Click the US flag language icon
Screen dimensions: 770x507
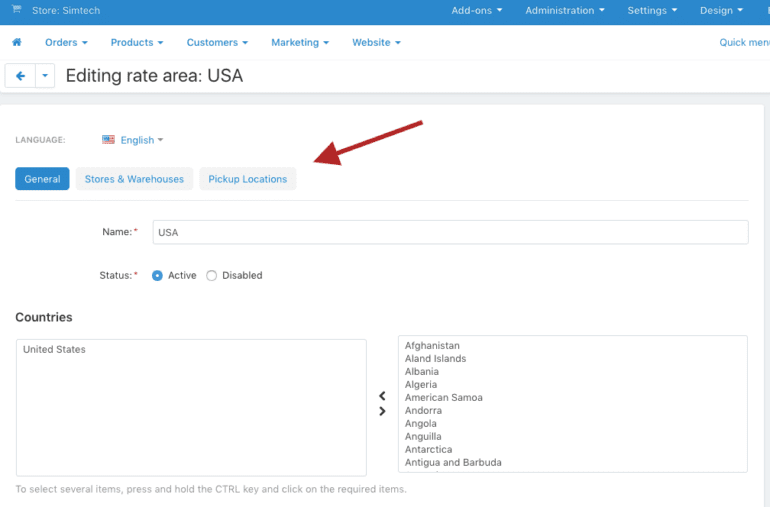click(108, 140)
